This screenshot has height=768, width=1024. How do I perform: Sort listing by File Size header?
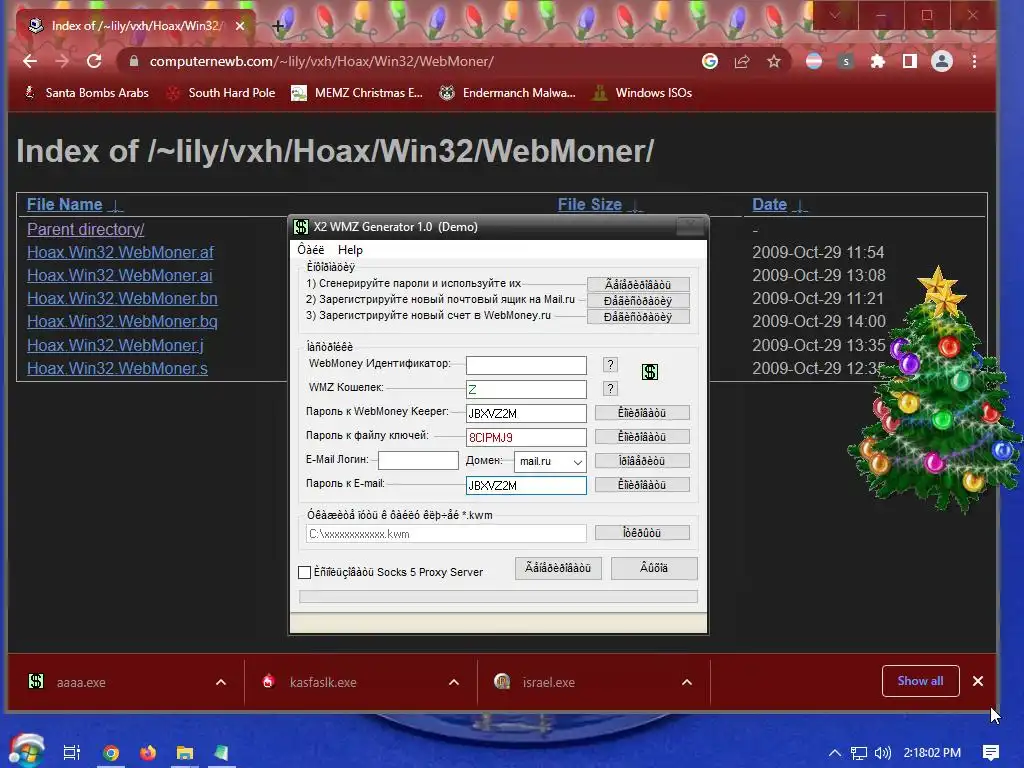(590, 204)
